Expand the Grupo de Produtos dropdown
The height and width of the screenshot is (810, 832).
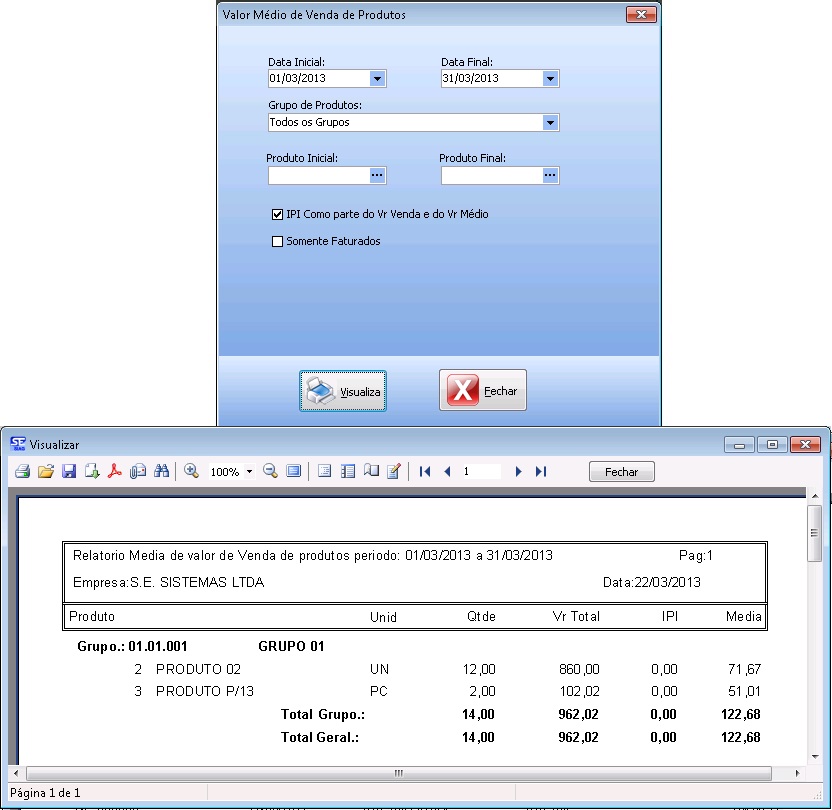pyautogui.click(x=550, y=123)
